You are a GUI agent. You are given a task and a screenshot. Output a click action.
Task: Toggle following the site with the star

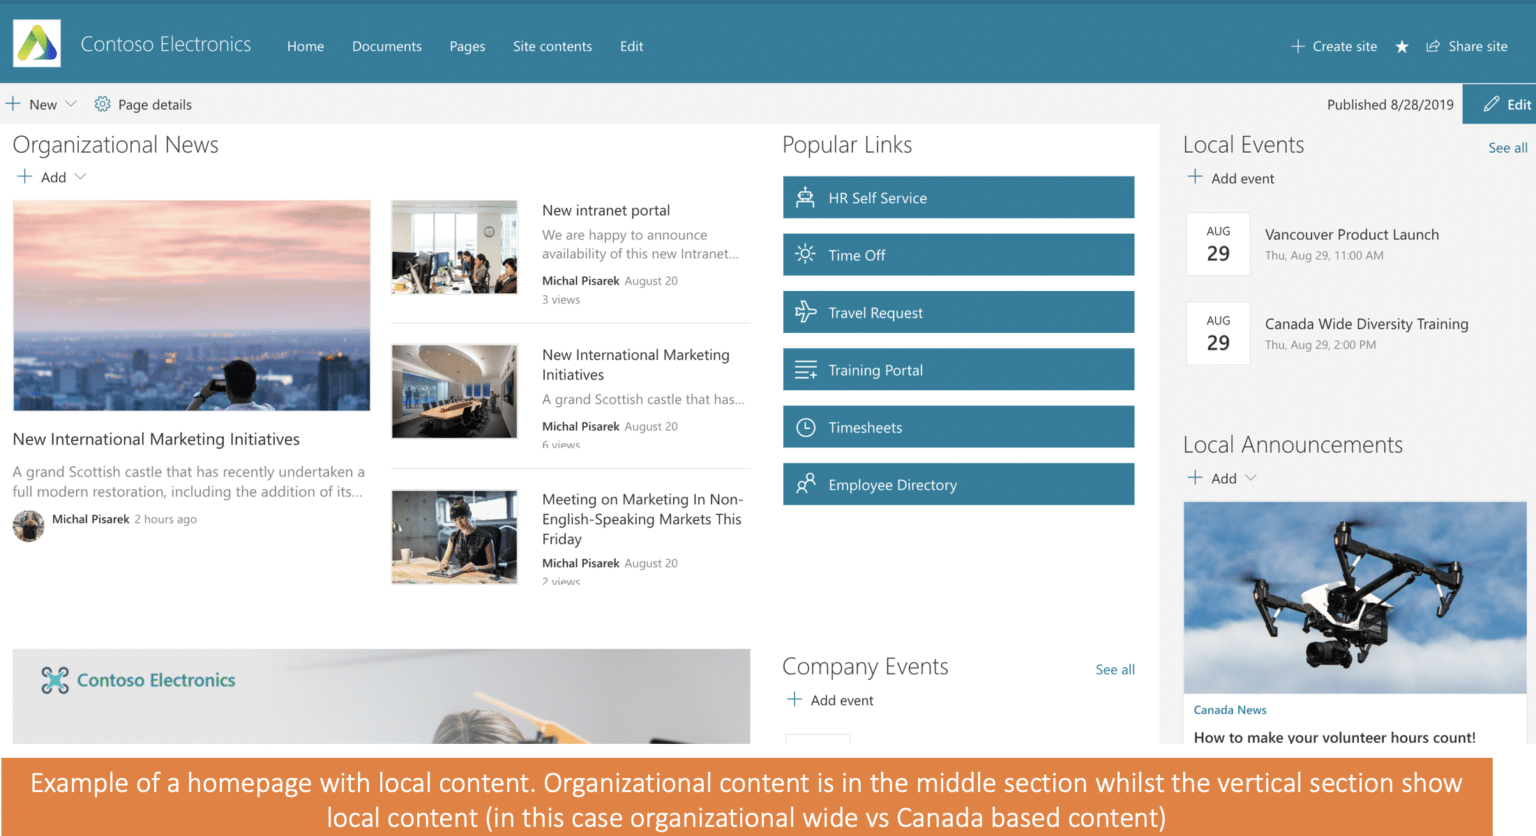pos(1402,46)
